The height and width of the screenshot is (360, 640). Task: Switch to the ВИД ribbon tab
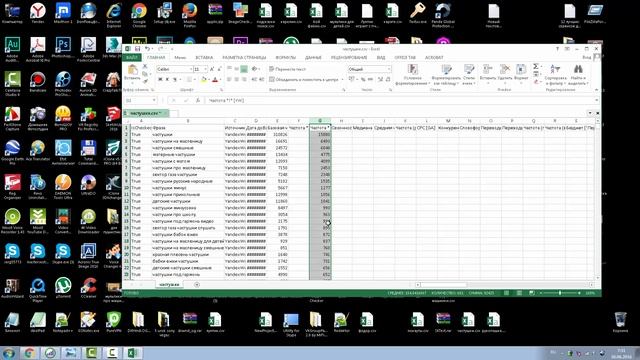pyautogui.click(x=381, y=58)
